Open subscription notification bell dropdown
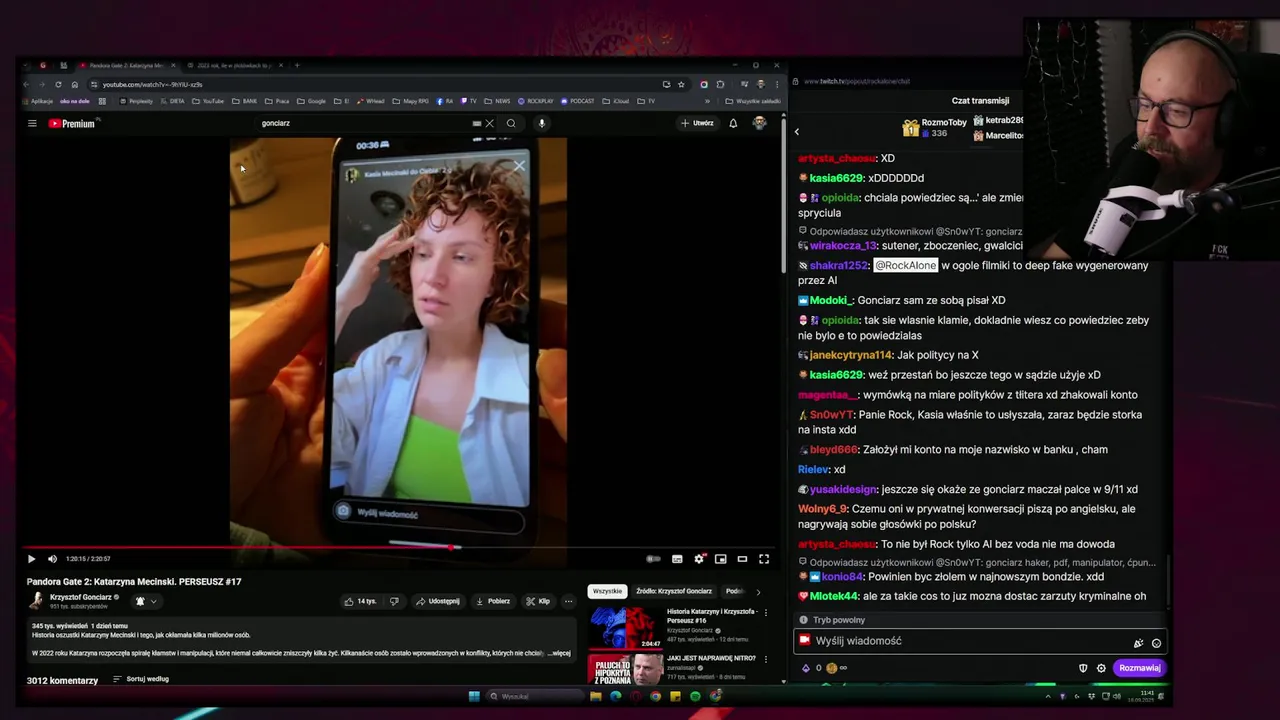Image resolution: width=1280 pixels, height=720 pixels. [146, 601]
